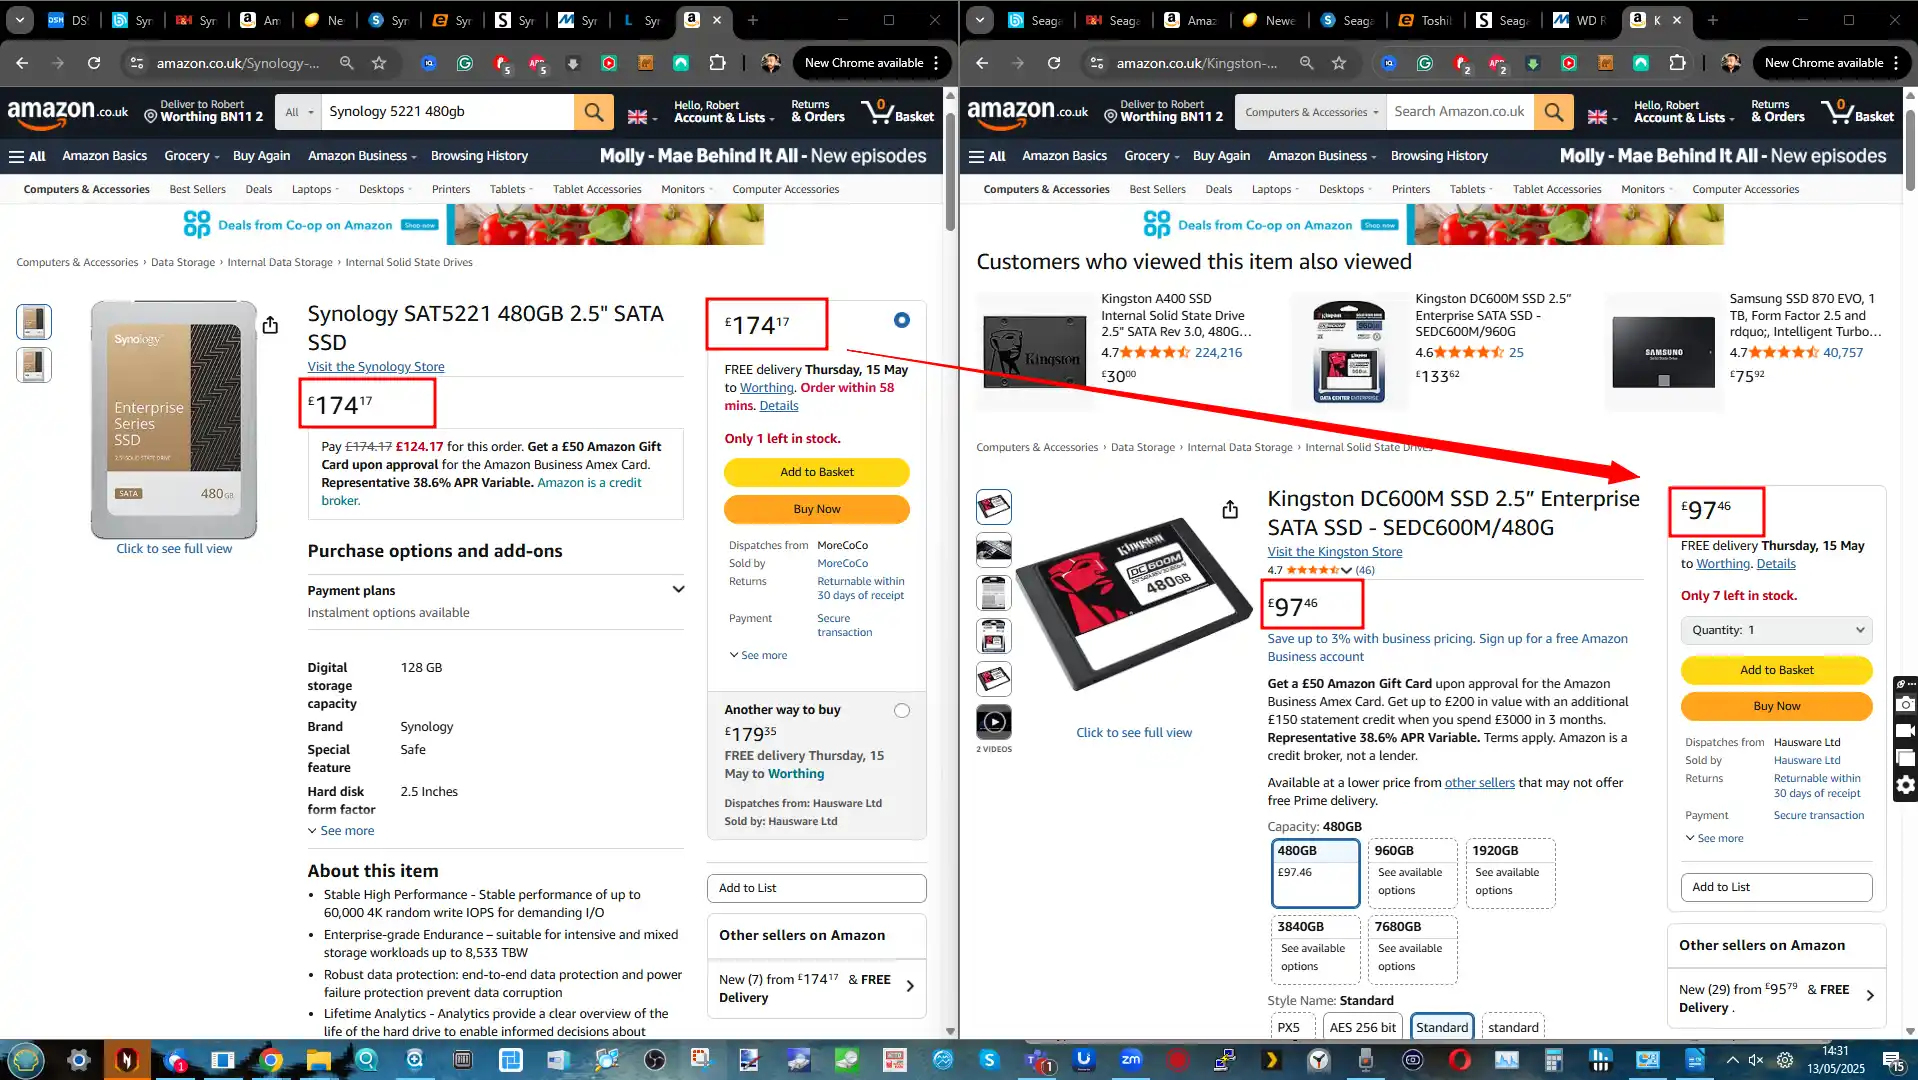Bookmark the page with star icon in right browser
Viewport: 1918px width, 1080px height.
tap(1339, 63)
